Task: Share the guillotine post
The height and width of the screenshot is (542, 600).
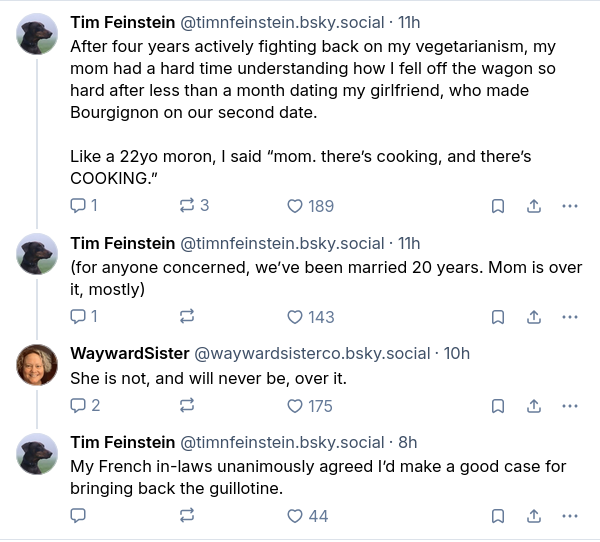Action: [534, 516]
